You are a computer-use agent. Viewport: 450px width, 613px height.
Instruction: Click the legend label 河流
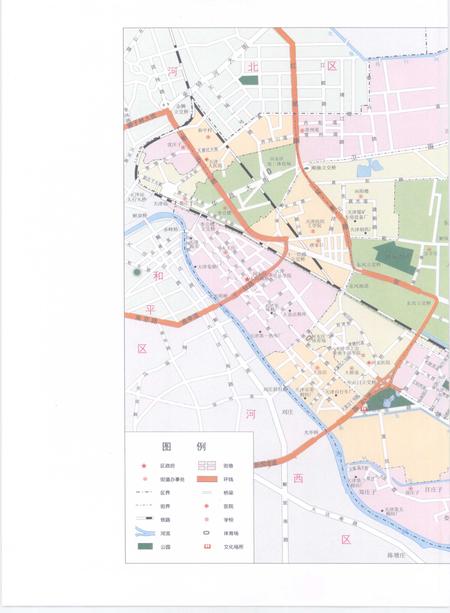tap(165, 533)
